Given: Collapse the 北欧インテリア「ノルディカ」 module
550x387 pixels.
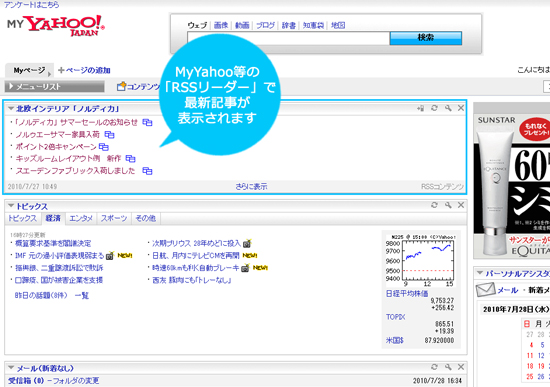Looking at the screenshot, I should click(11, 109).
